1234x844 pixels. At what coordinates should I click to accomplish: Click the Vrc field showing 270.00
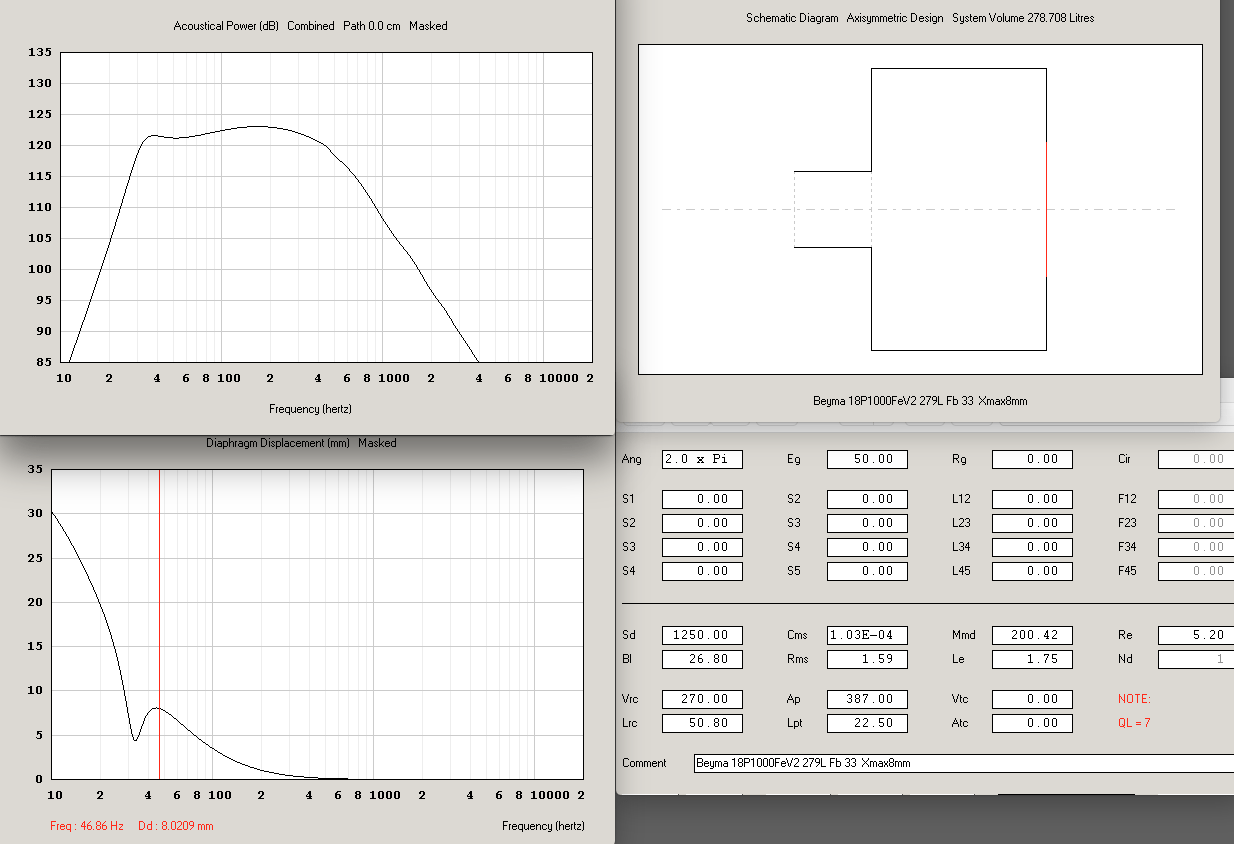tap(702, 699)
